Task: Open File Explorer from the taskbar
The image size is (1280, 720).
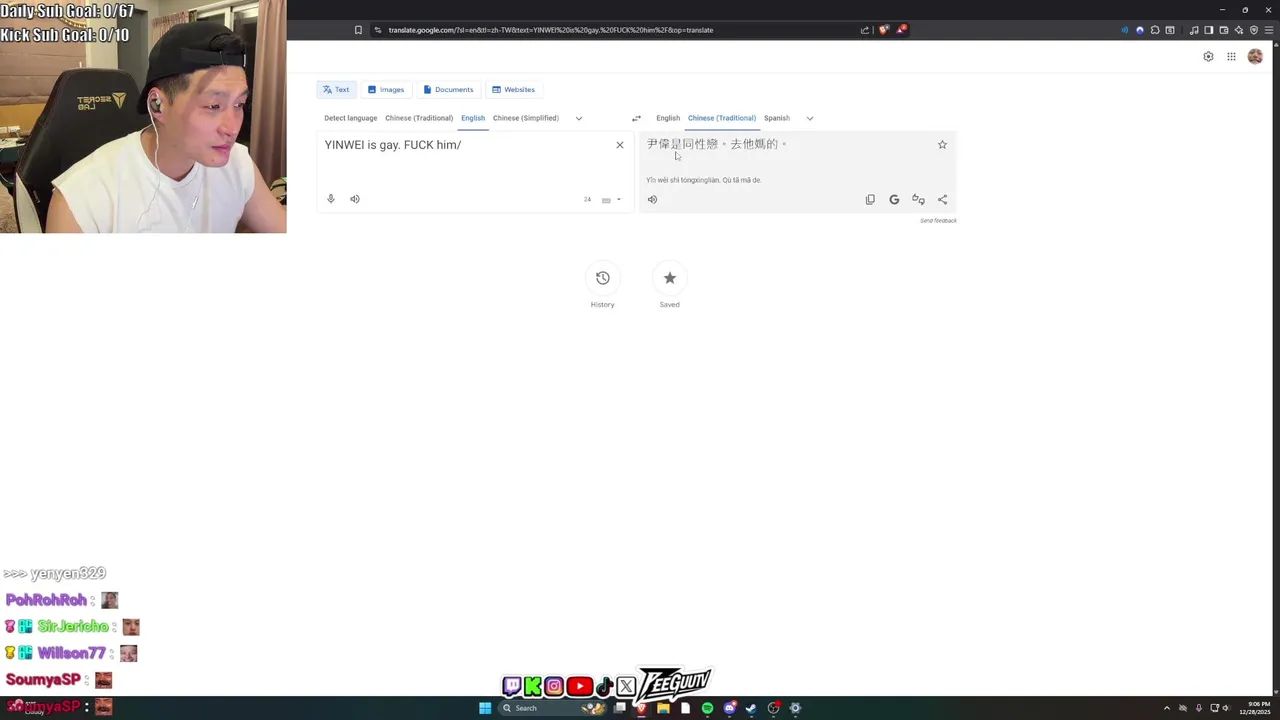Action: point(663,708)
